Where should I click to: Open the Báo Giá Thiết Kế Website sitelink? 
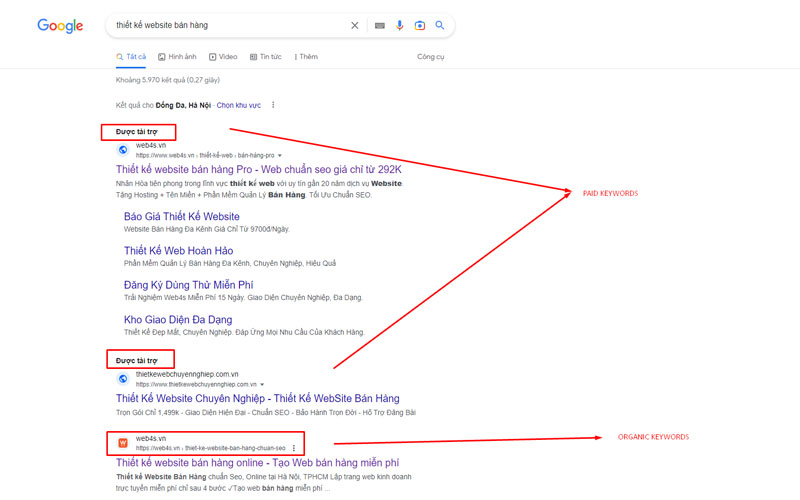(x=182, y=216)
